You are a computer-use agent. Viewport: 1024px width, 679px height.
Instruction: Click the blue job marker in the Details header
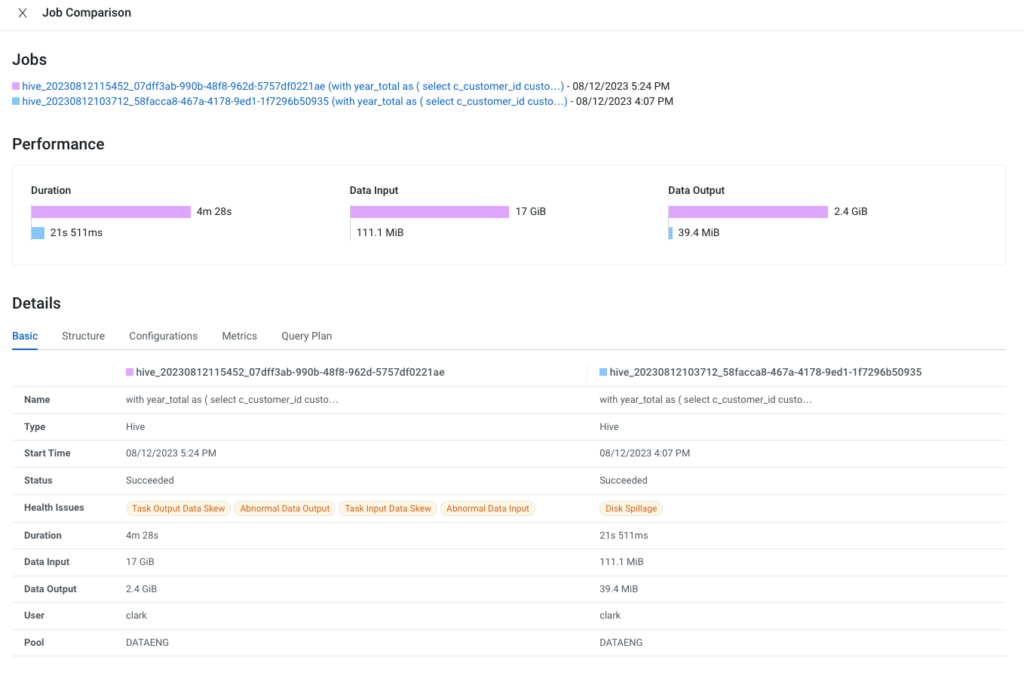click(601, 370)
